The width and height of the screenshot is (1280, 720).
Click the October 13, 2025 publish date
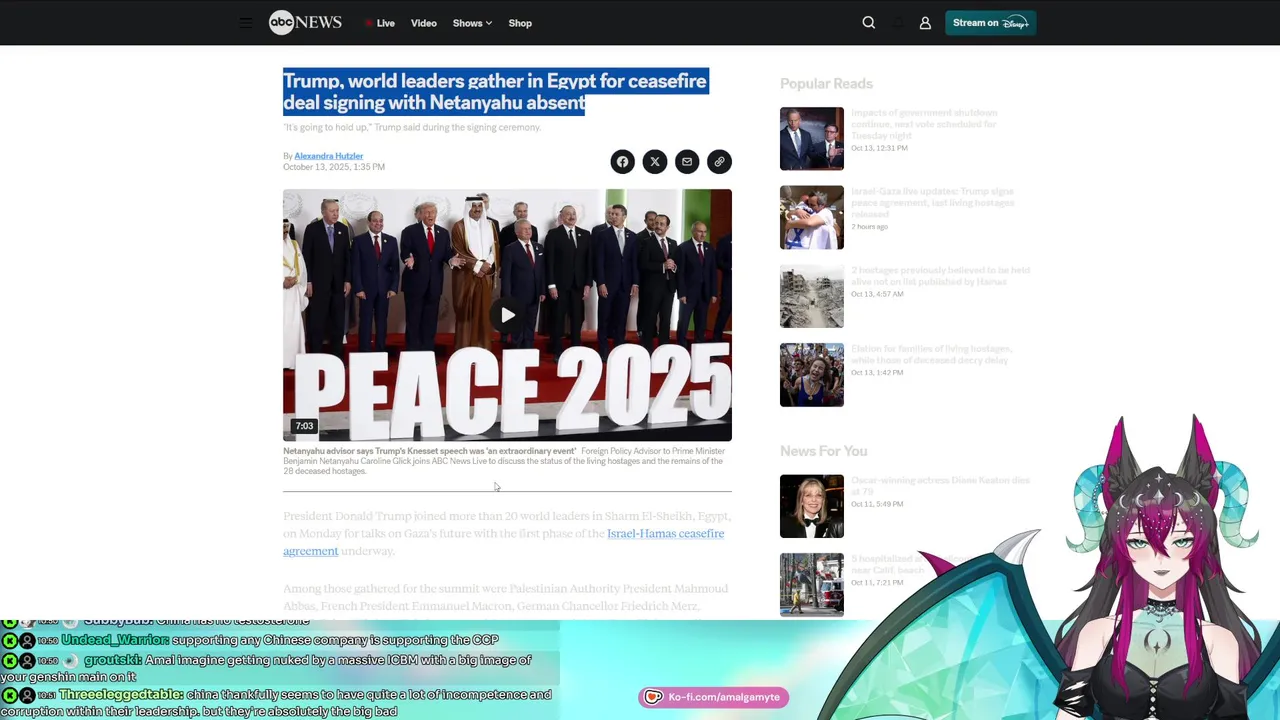[x=334, y=167]
